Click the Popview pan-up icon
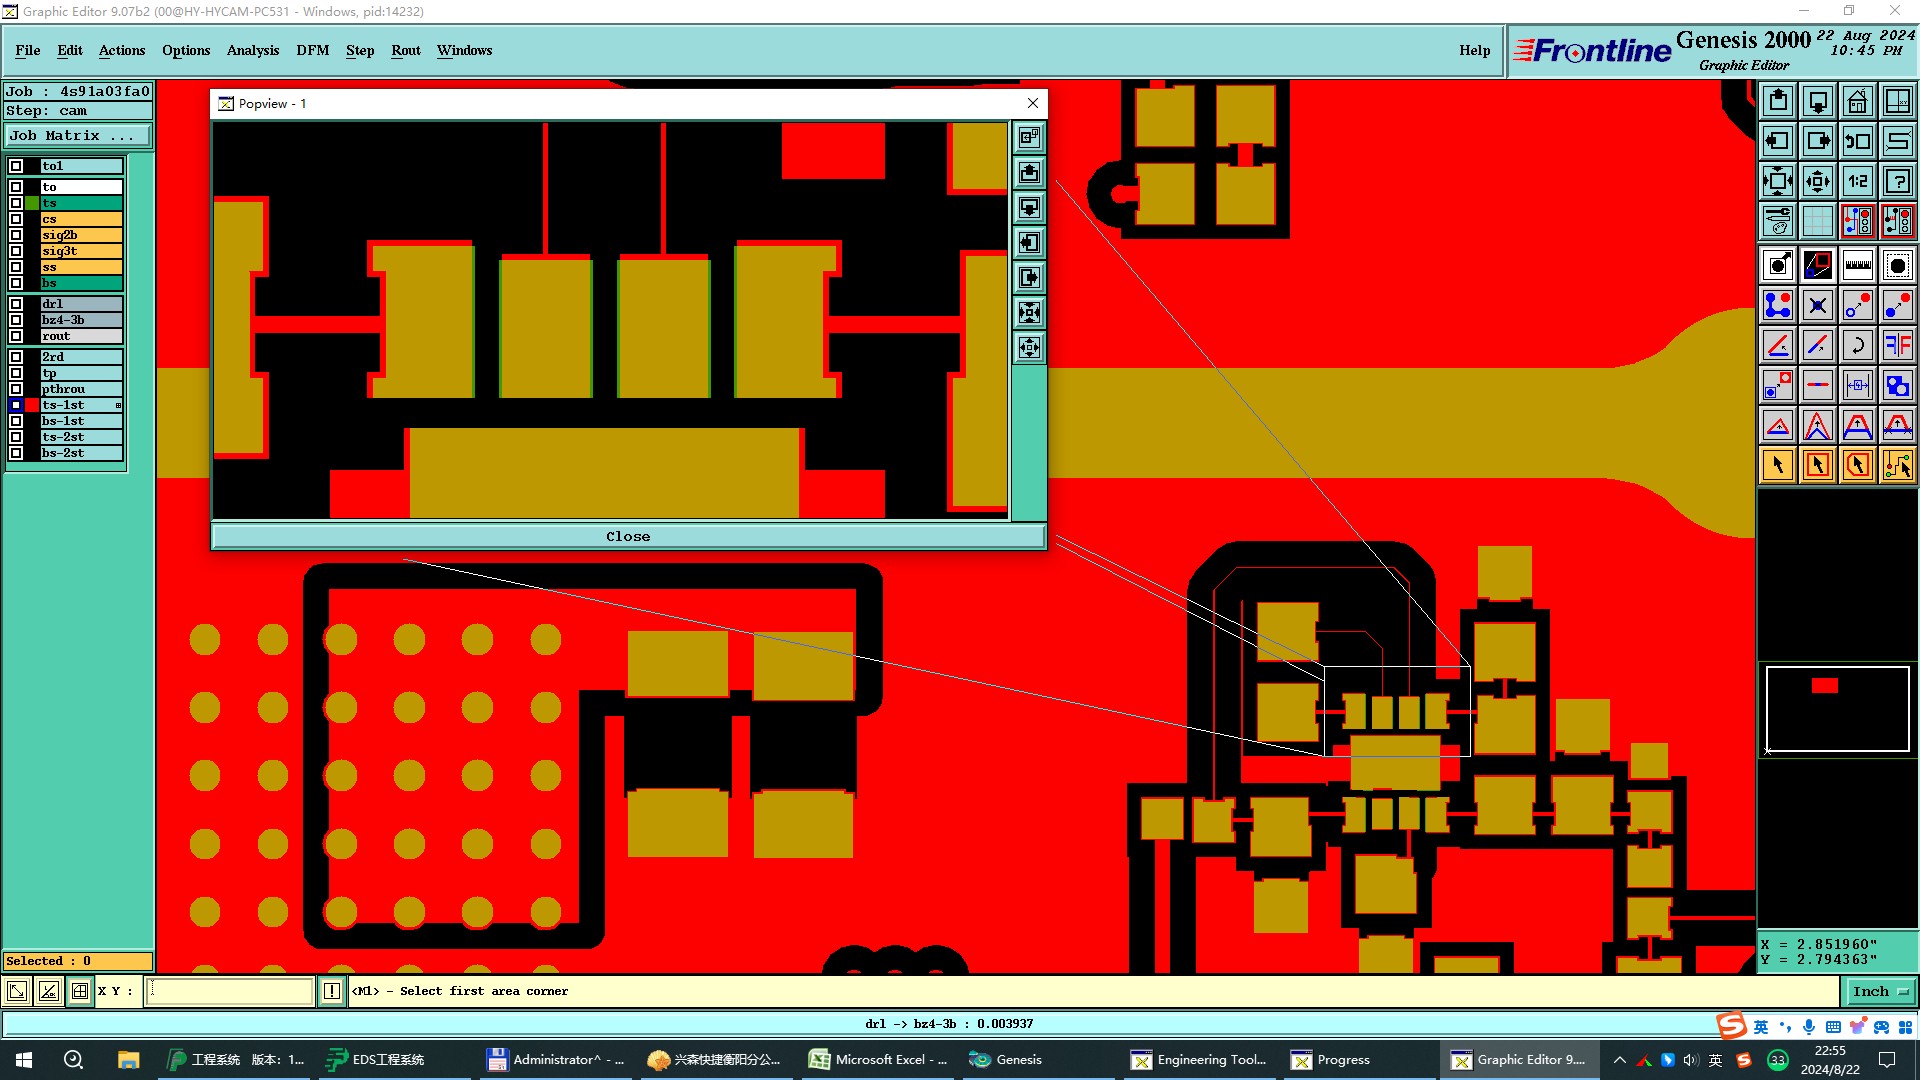The width and height of the screenshot is (1920, 1080). [1029, 172]
